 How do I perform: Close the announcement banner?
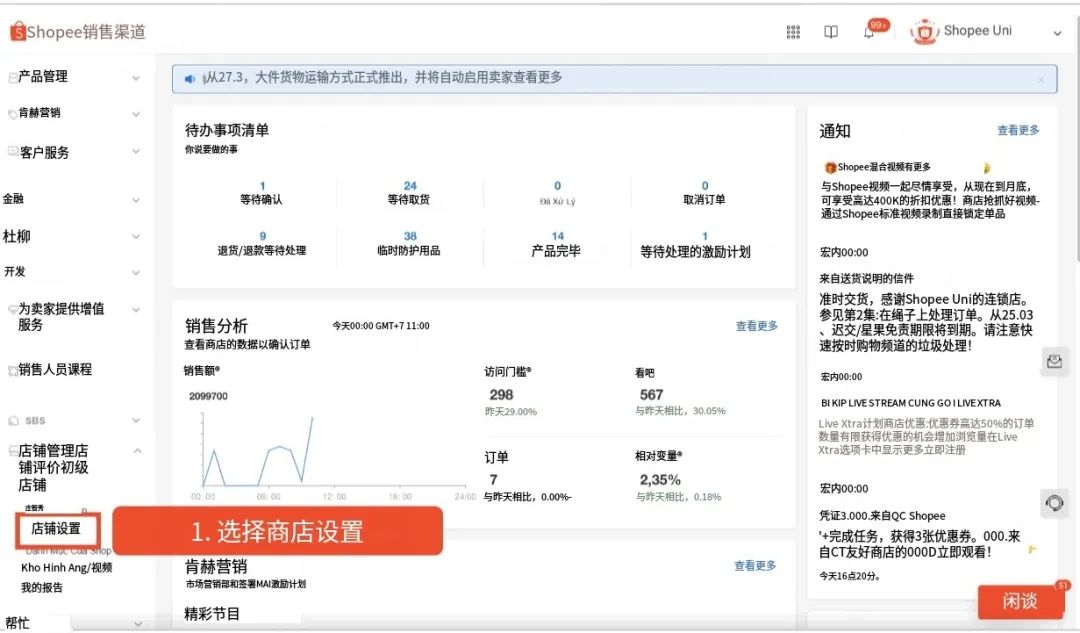point(1041,79)
